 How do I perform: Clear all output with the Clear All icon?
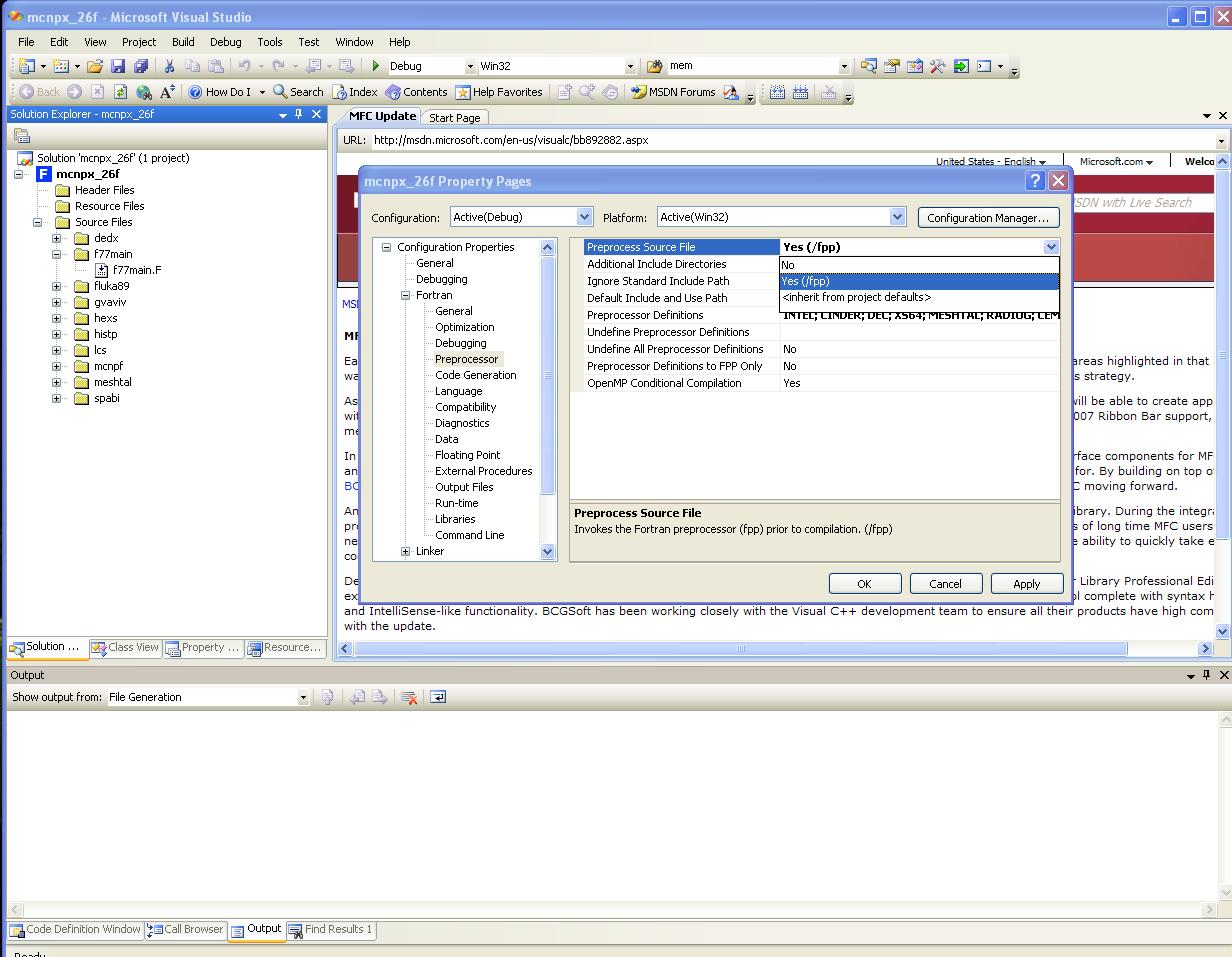(408, 697)
